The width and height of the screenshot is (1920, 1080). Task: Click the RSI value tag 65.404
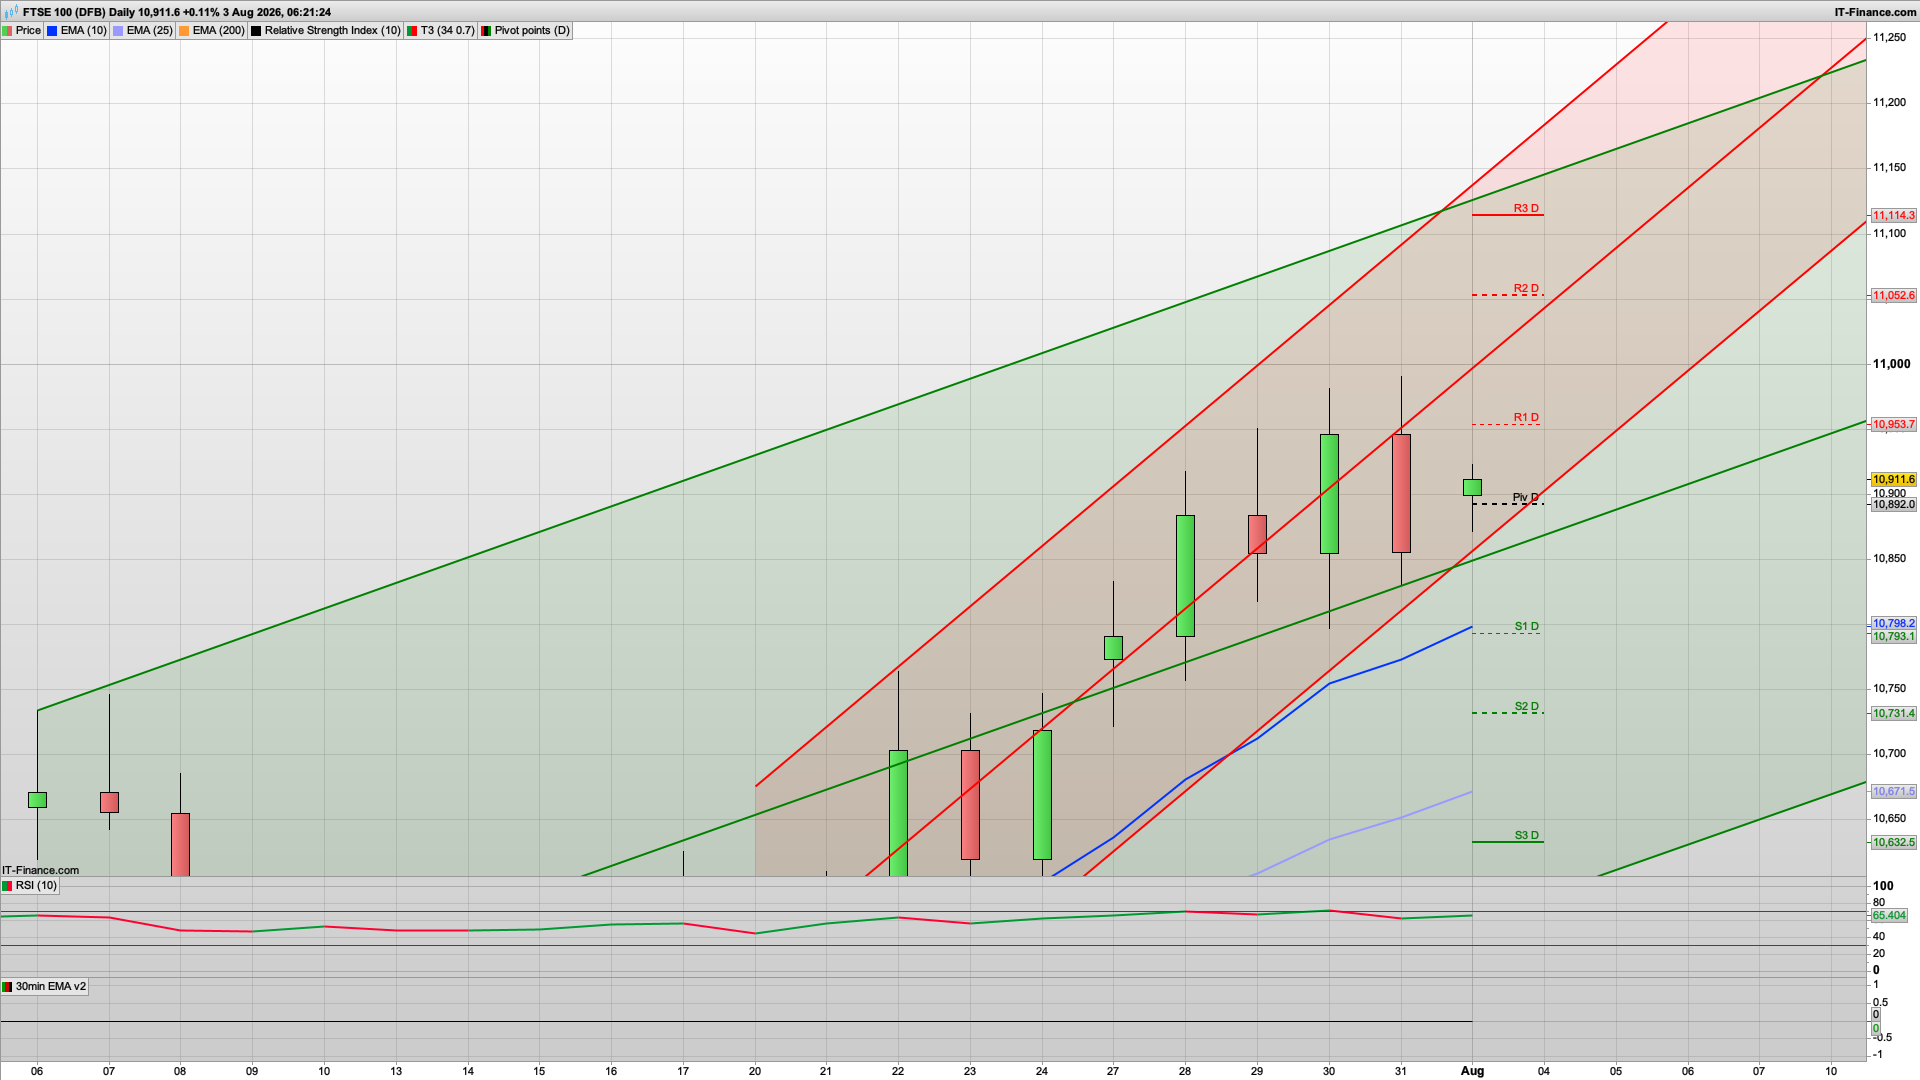pos(1889,916)
